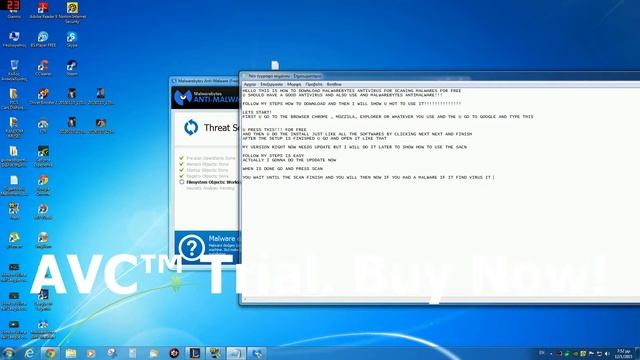Open File Explorer from the taskbar
Screen dimensions: 640x360
[x=71, y=353]
